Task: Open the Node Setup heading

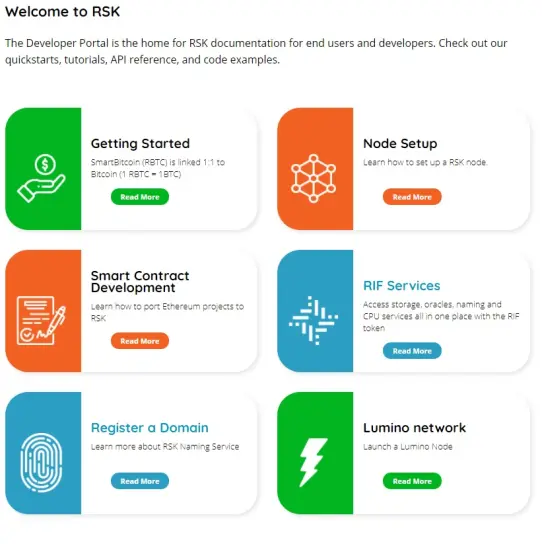Action: pyautogui.click(x=400, y=144)
